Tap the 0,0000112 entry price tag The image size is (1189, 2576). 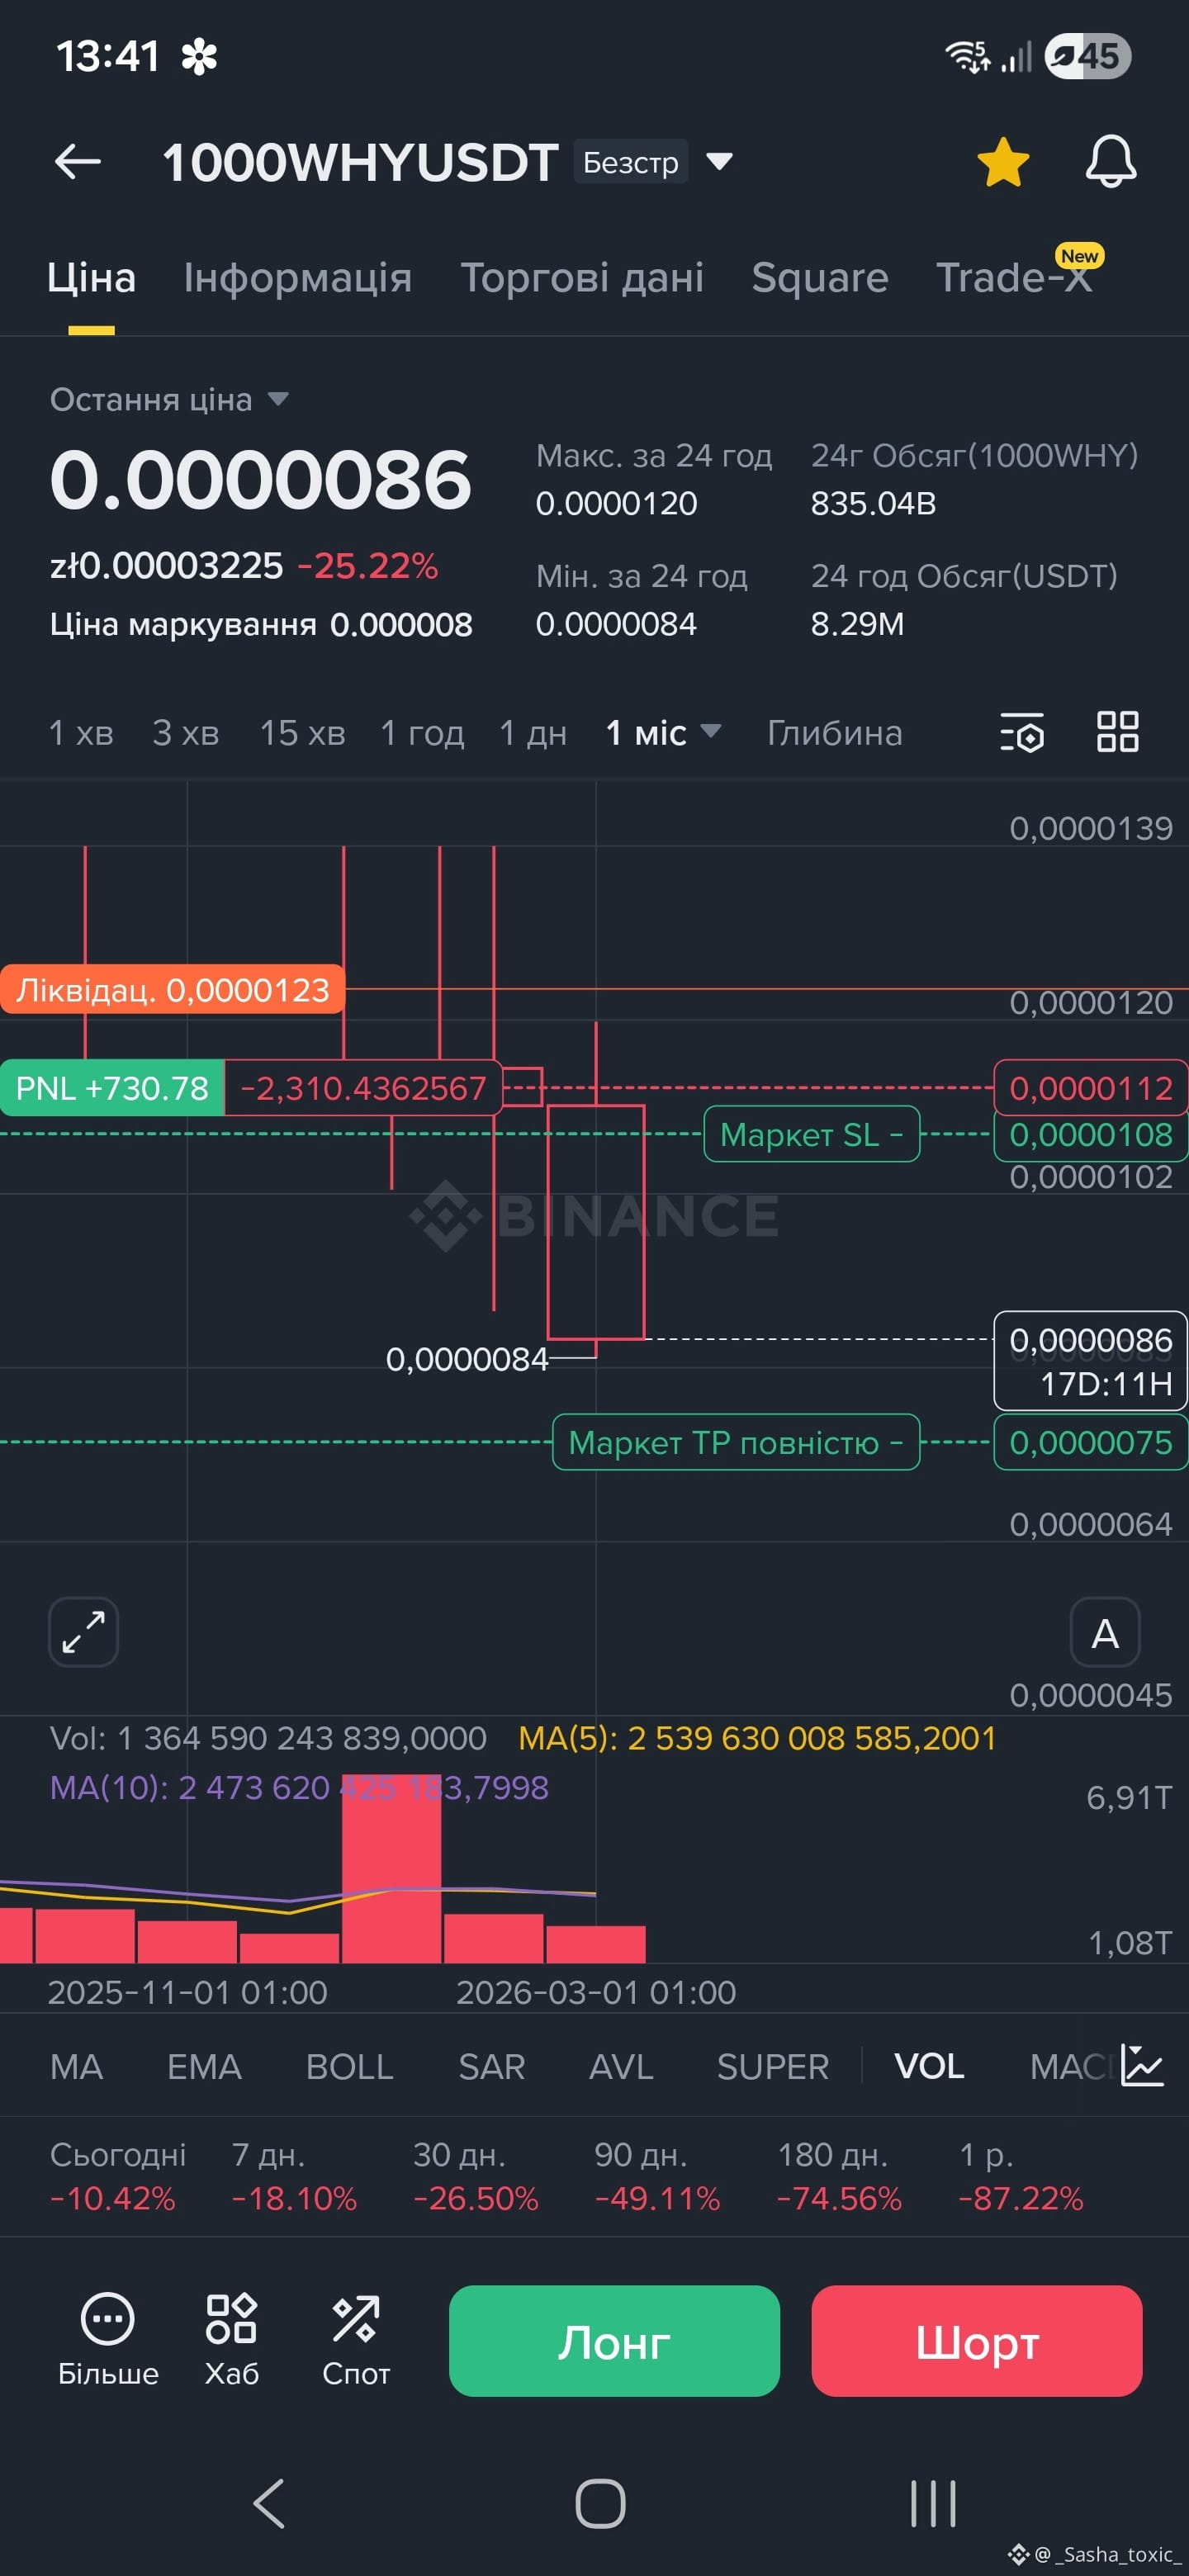1091,1088
